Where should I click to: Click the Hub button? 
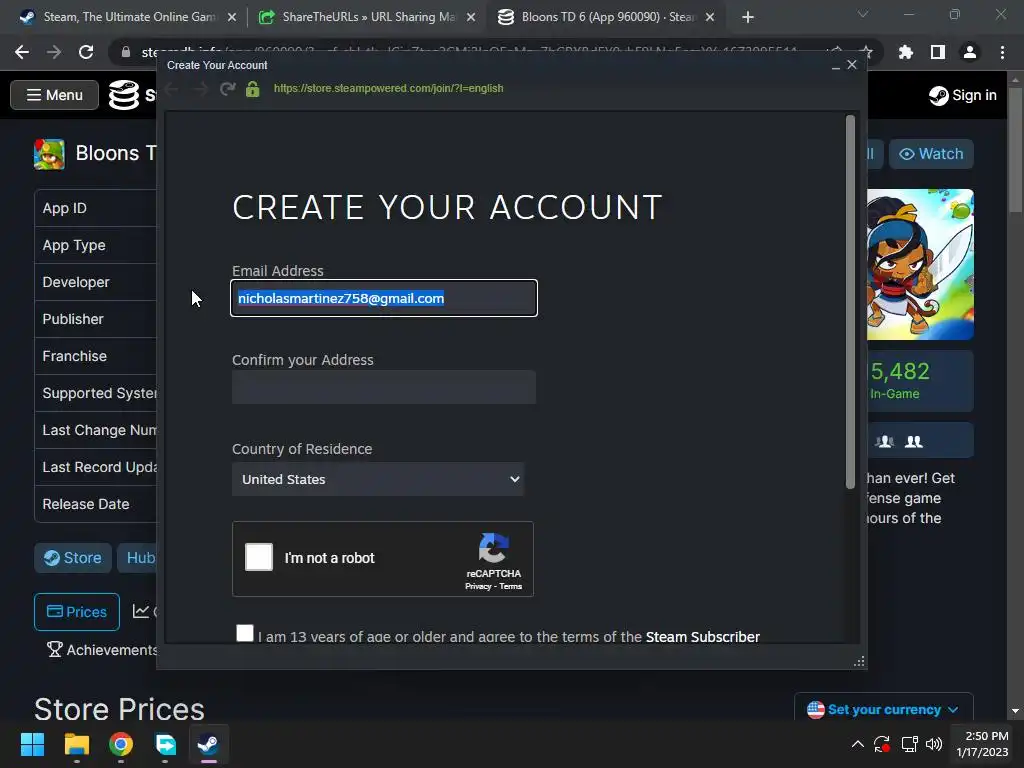pos(137,558)
